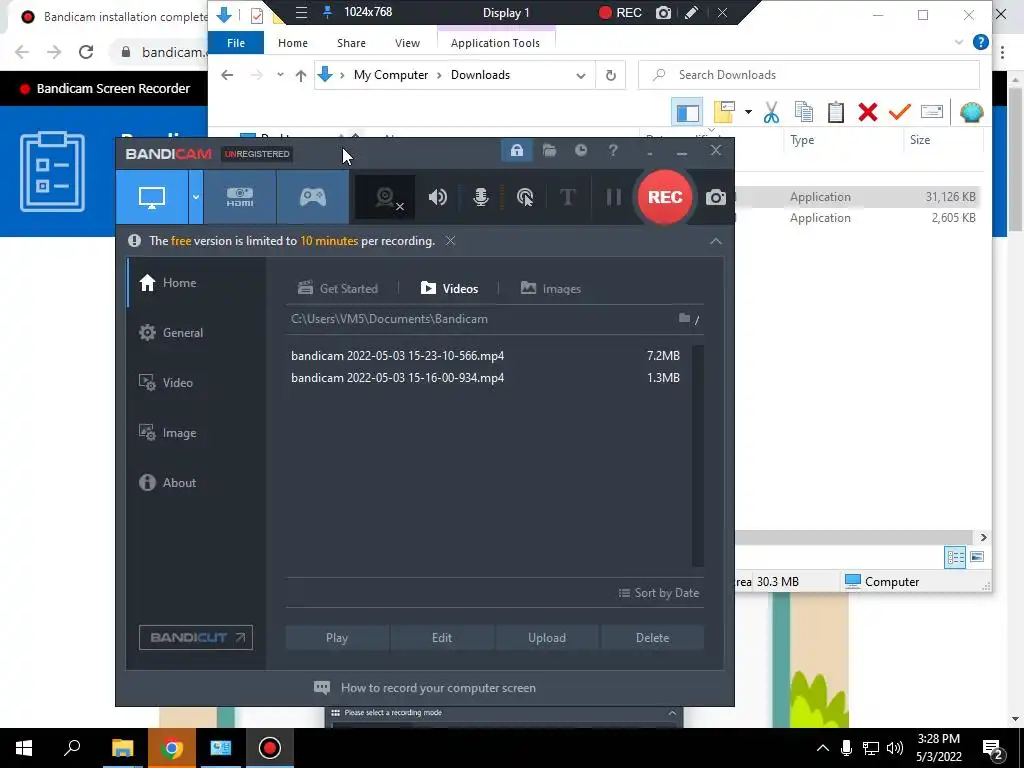Dismiss the free version limit notice
The image size is (1024, 768).
pos(451,241)
